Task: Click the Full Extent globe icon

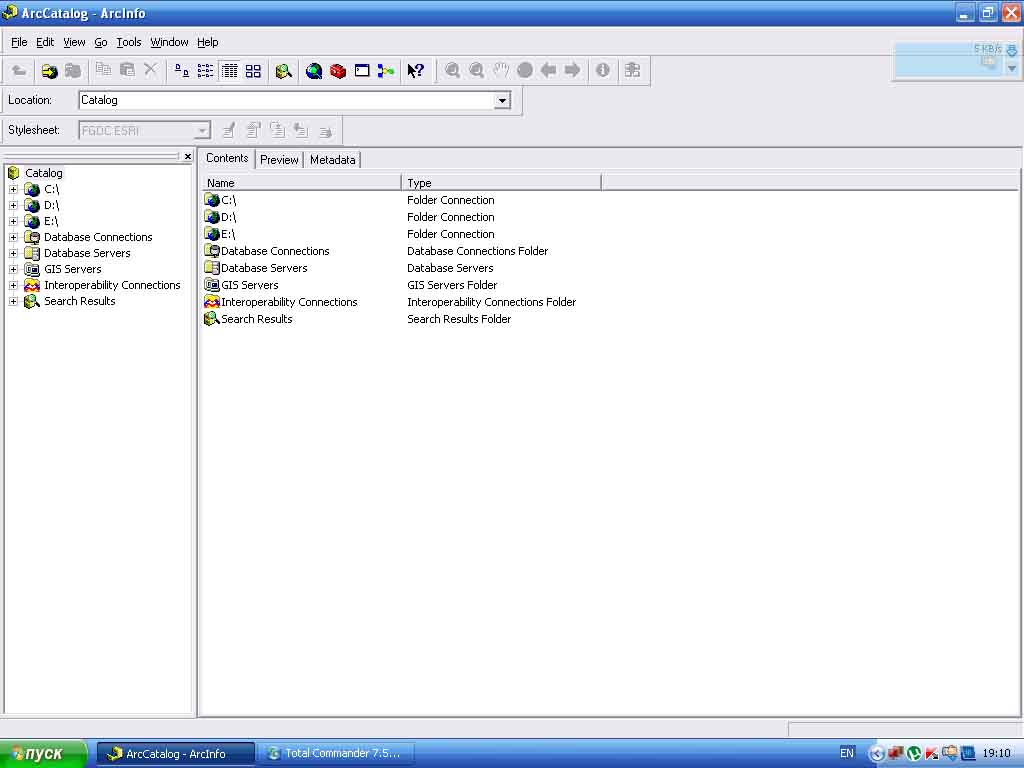Action: [524, 70]
